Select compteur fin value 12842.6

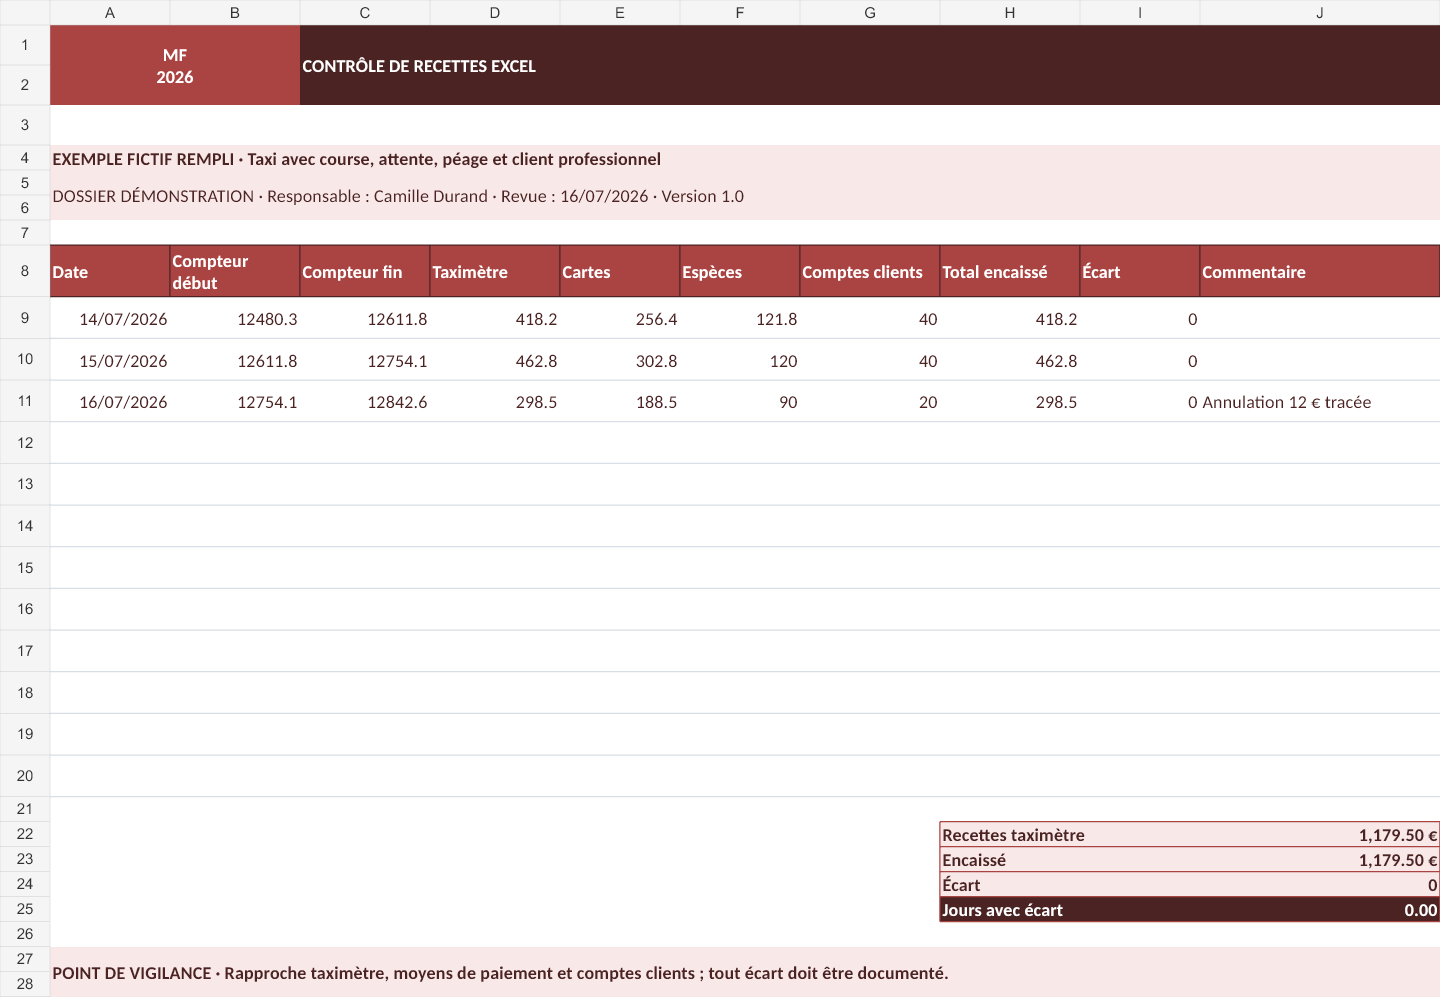(365, 402)
